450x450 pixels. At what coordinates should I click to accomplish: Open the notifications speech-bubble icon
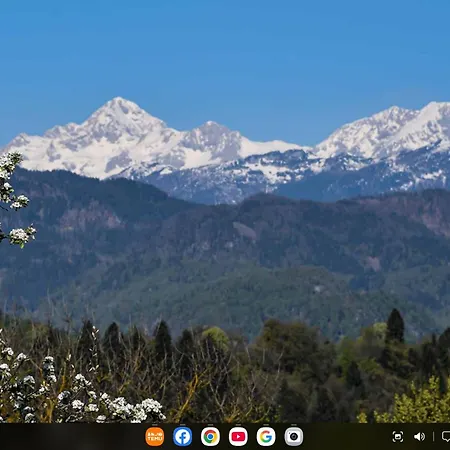click(446, 436)
